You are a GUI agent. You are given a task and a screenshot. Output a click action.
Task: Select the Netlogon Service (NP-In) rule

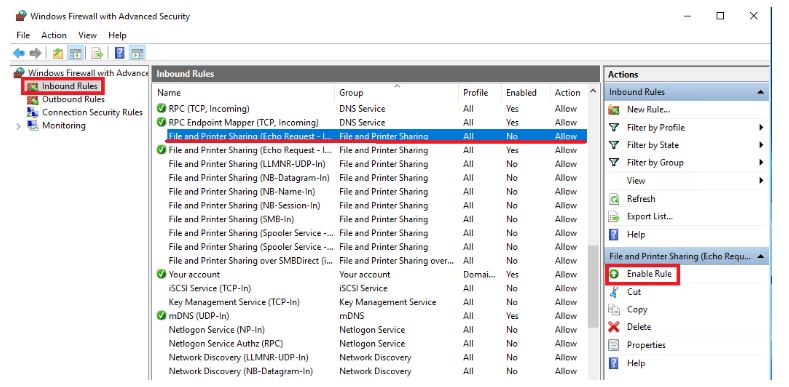370,330
